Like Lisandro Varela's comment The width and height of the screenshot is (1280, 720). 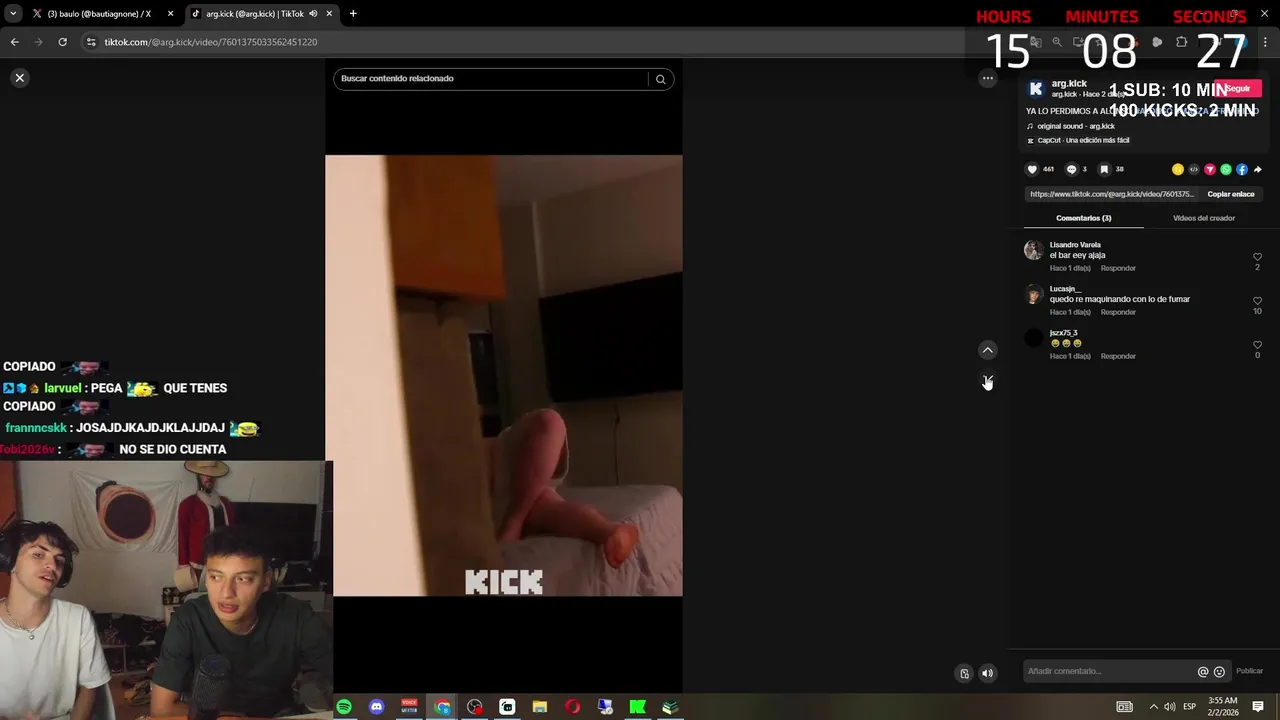pyautogui.click(x=1257, y=257)
